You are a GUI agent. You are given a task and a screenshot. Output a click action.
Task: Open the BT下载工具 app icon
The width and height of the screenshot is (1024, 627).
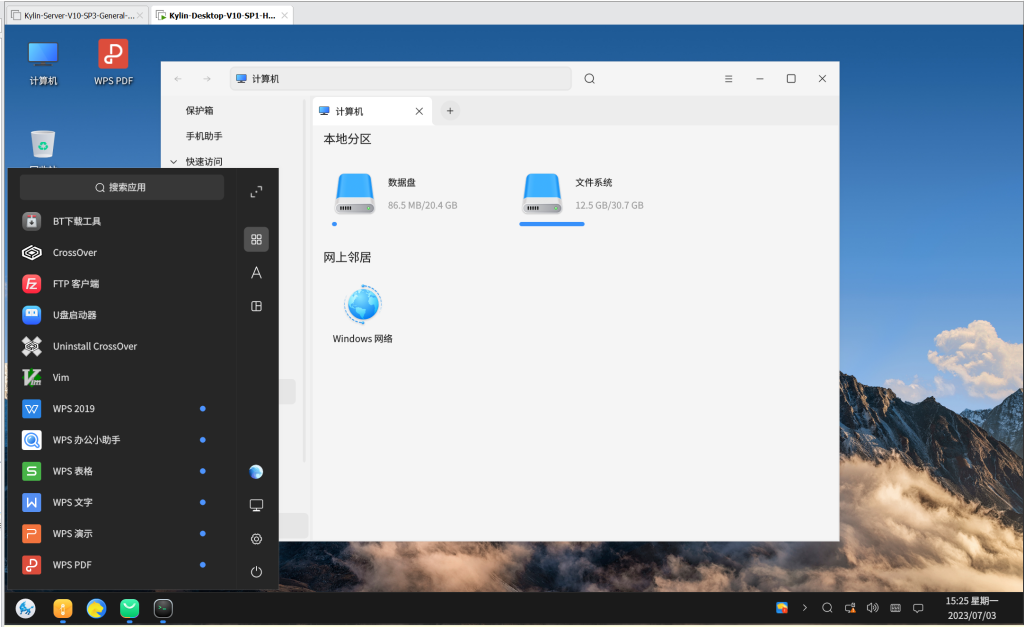click(x=31, y=221)
